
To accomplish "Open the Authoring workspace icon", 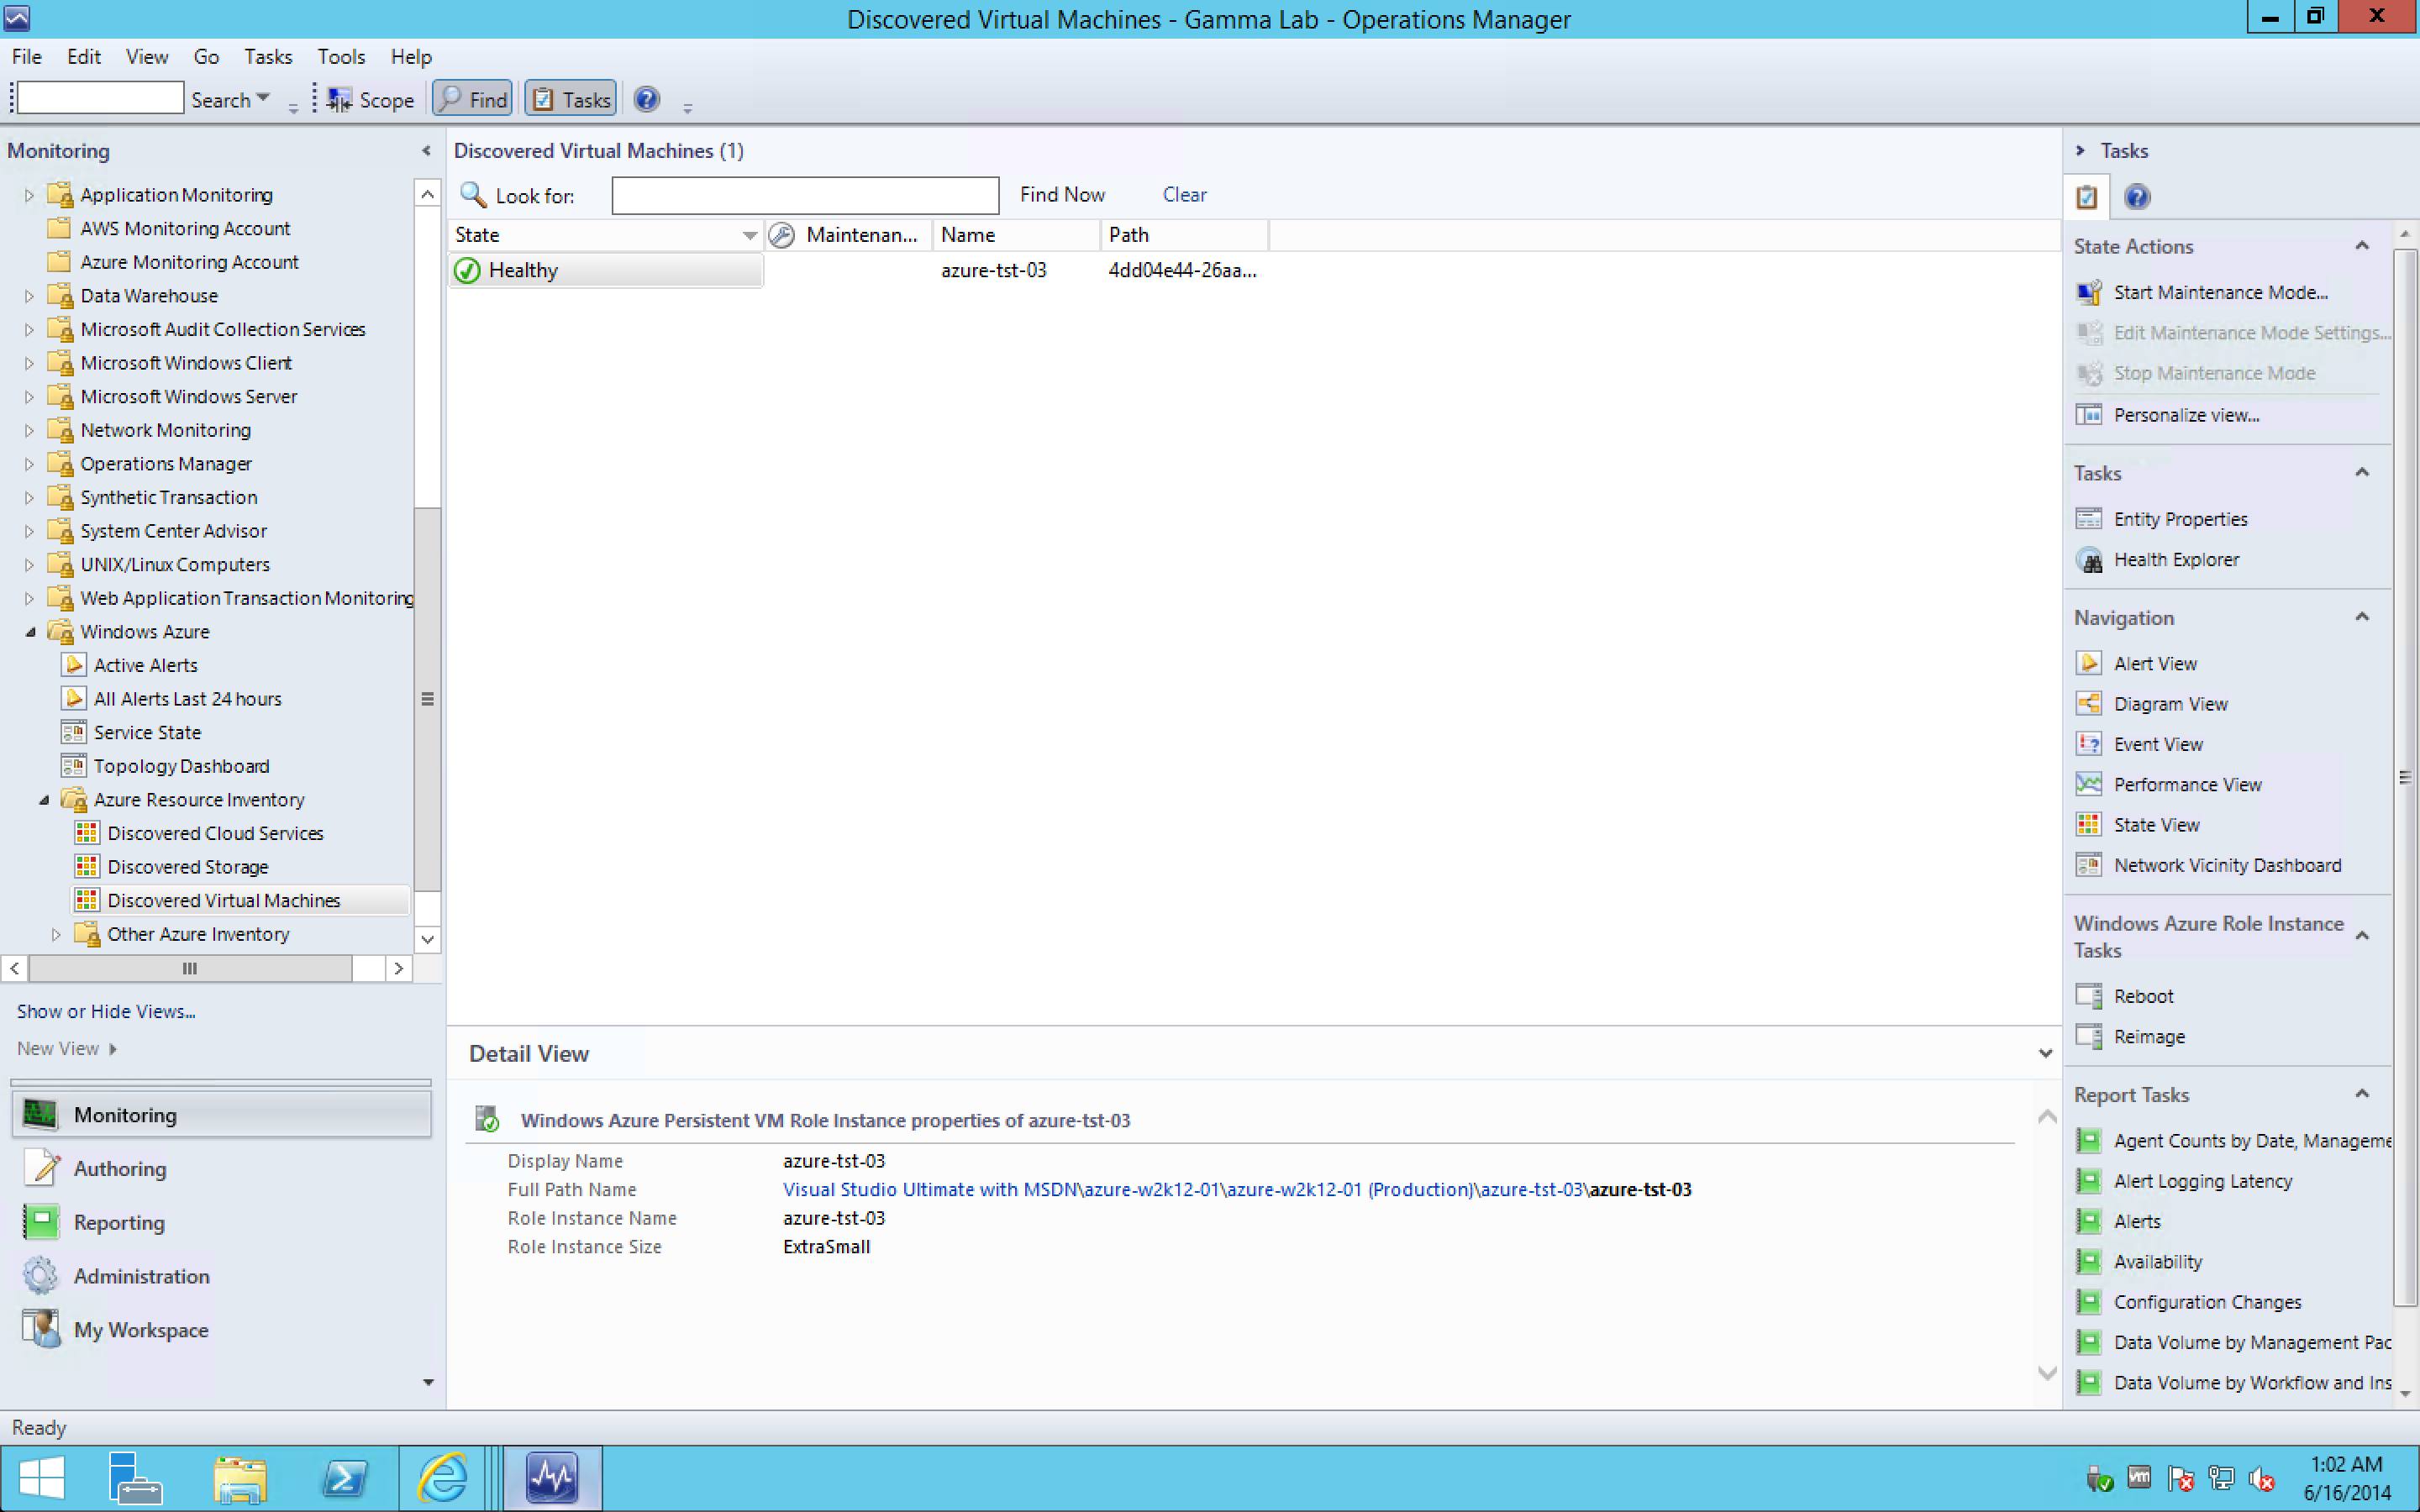I will pyautogui.click(x=41, y=1168).
